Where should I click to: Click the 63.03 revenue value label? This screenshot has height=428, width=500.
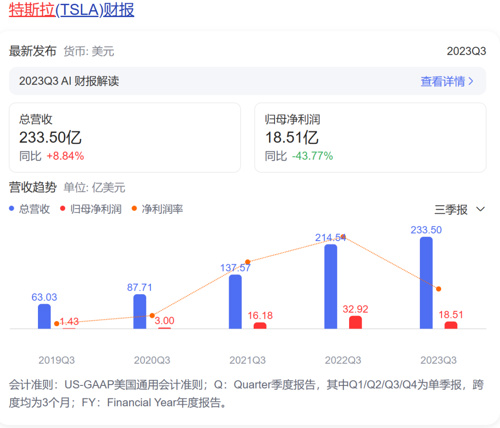coord(44,297)
